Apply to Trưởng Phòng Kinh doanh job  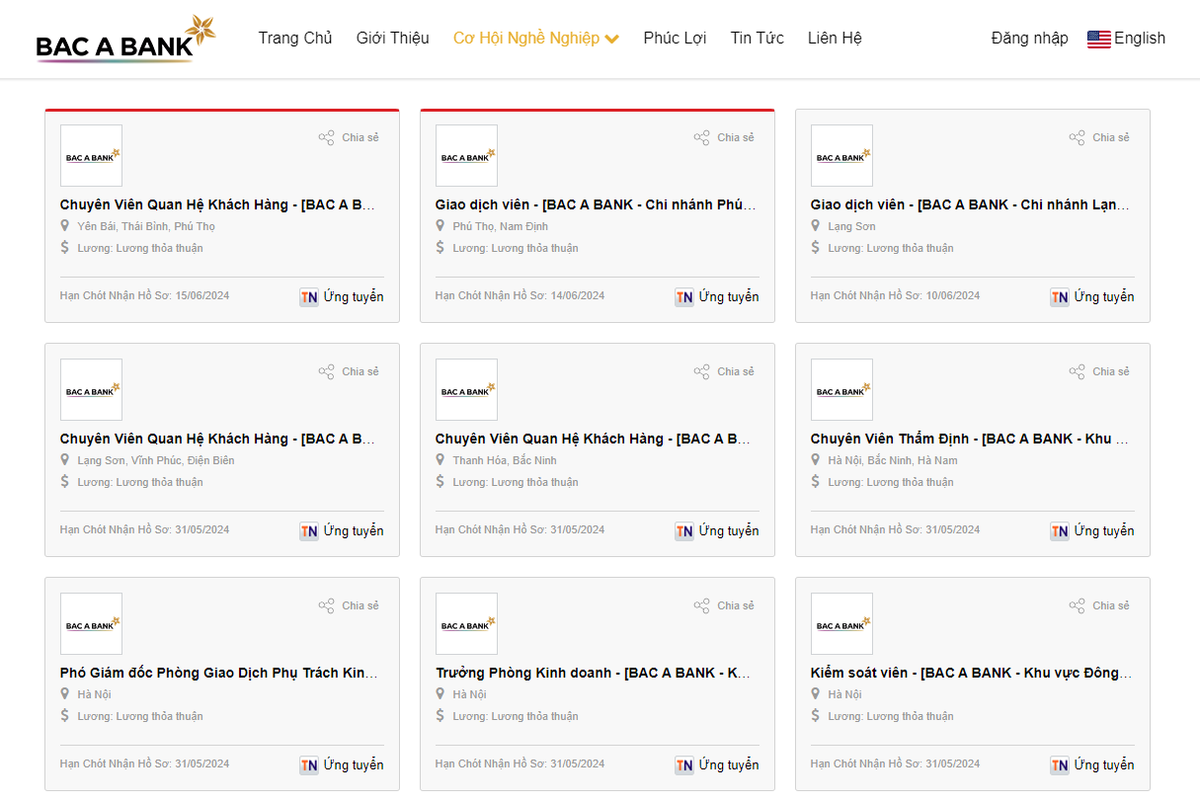coord(717,765)
